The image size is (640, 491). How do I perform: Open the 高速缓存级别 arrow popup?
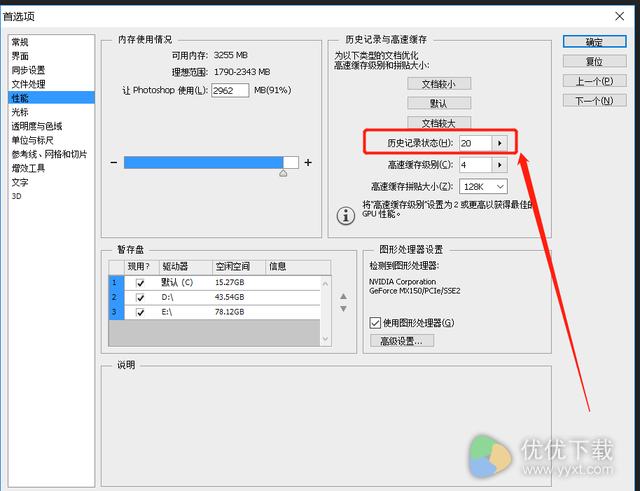point(500,165)
